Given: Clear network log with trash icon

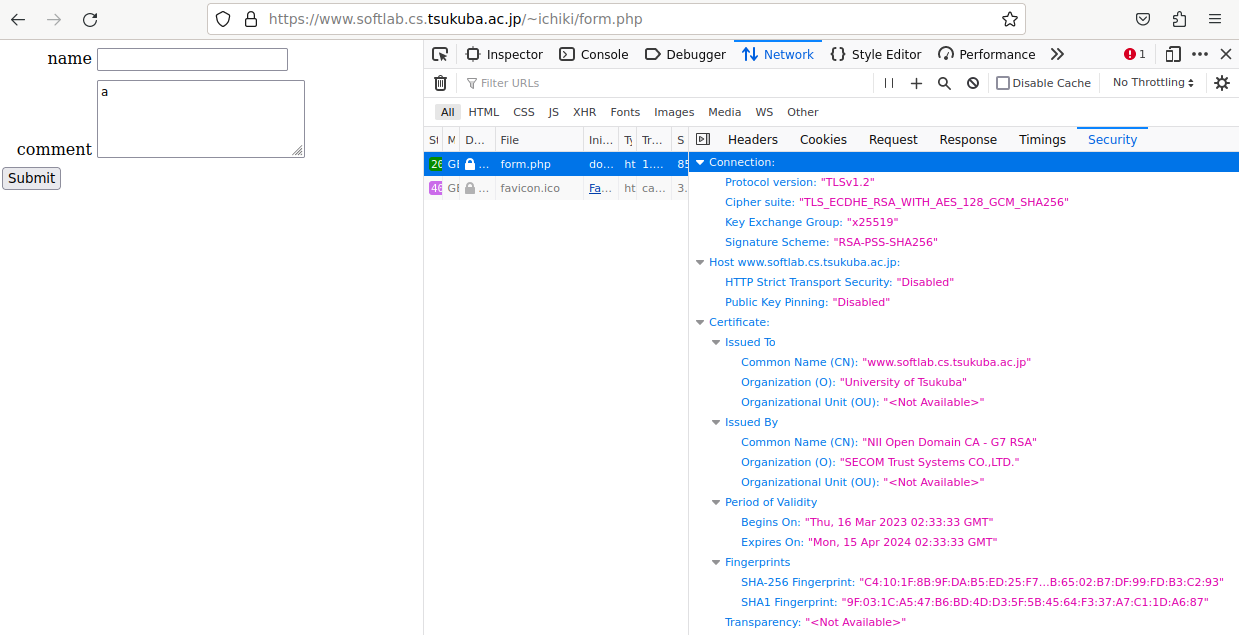Looking at the screenshot, I should pyautogui.click(x=440, y=83).
